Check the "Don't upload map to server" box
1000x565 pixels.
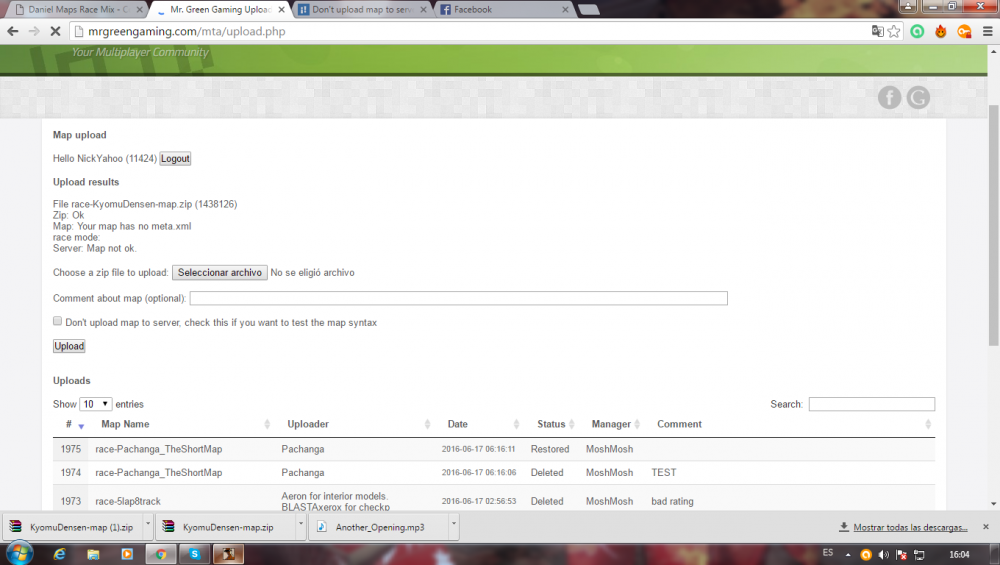point(58,322)
